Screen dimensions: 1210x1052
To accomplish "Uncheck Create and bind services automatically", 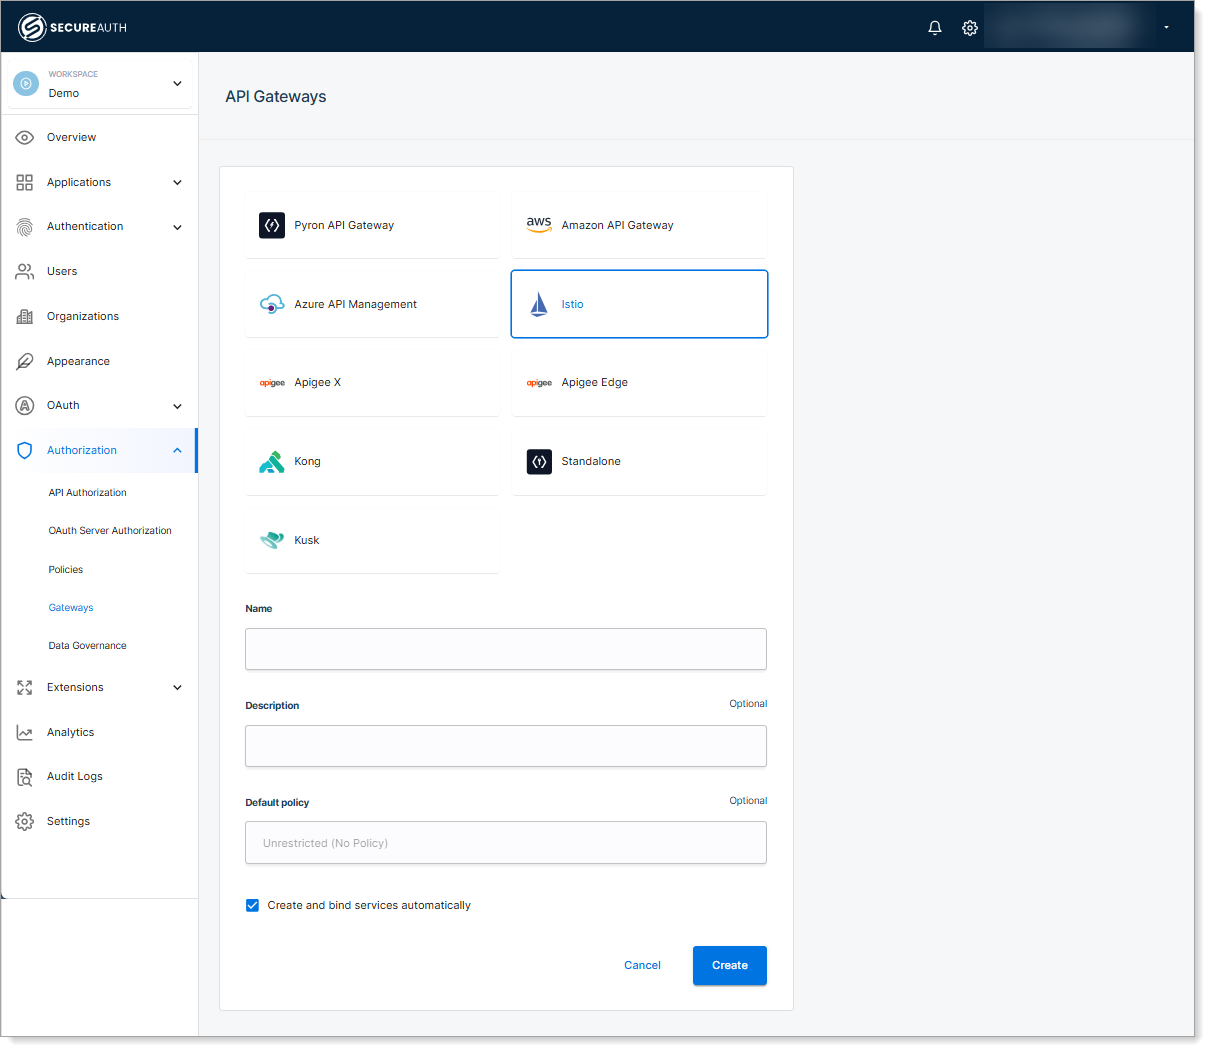I will point(252,906).
